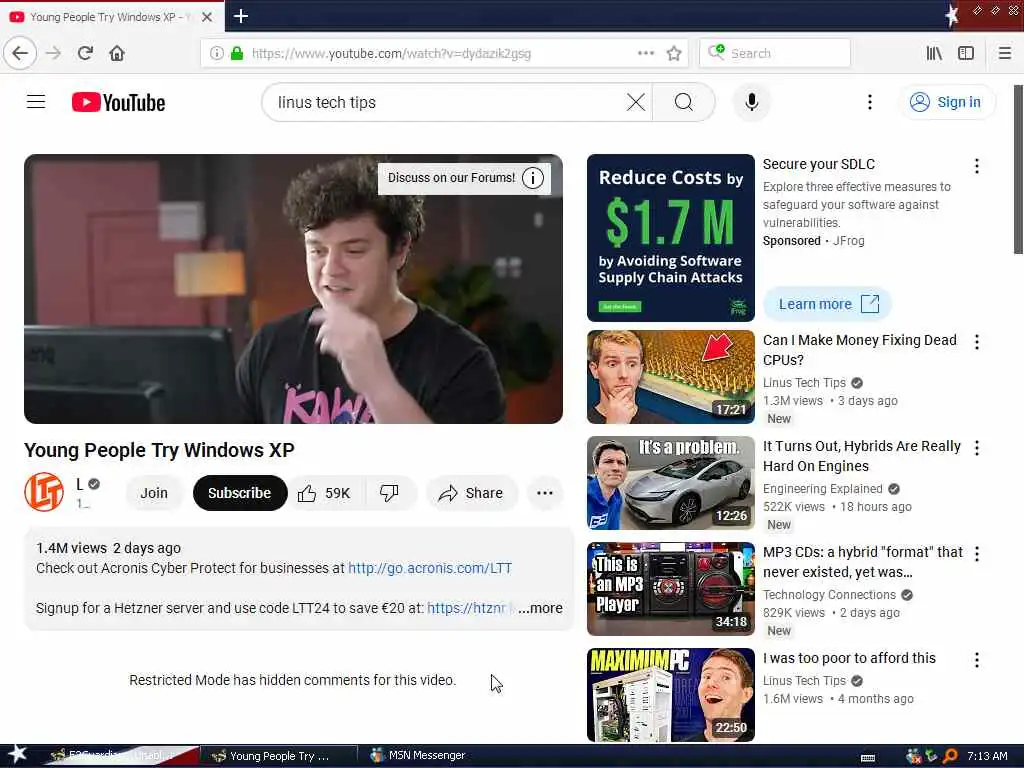Screen dimensions: 1024x768
Task: Open YouTube guide hamburger menu
Action: [36, 102]
